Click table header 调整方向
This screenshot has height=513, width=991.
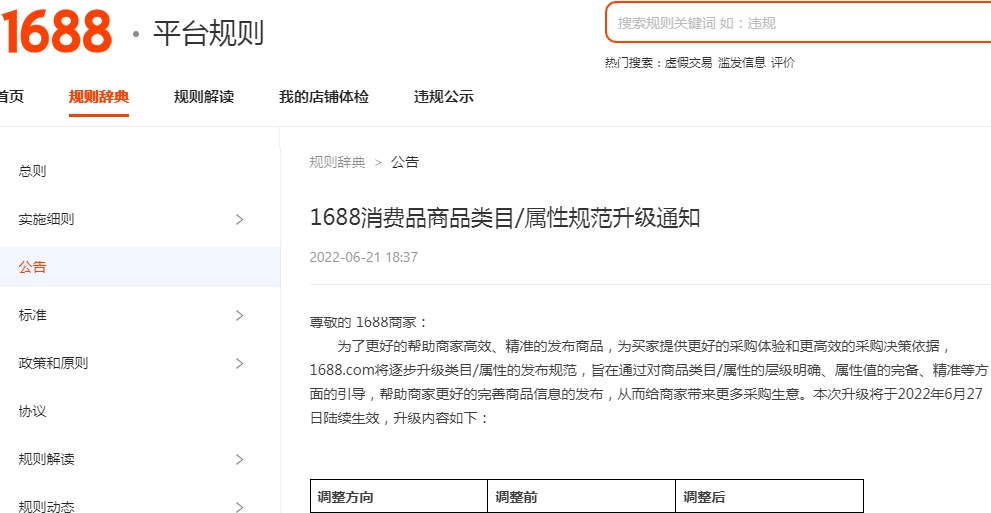345,497
